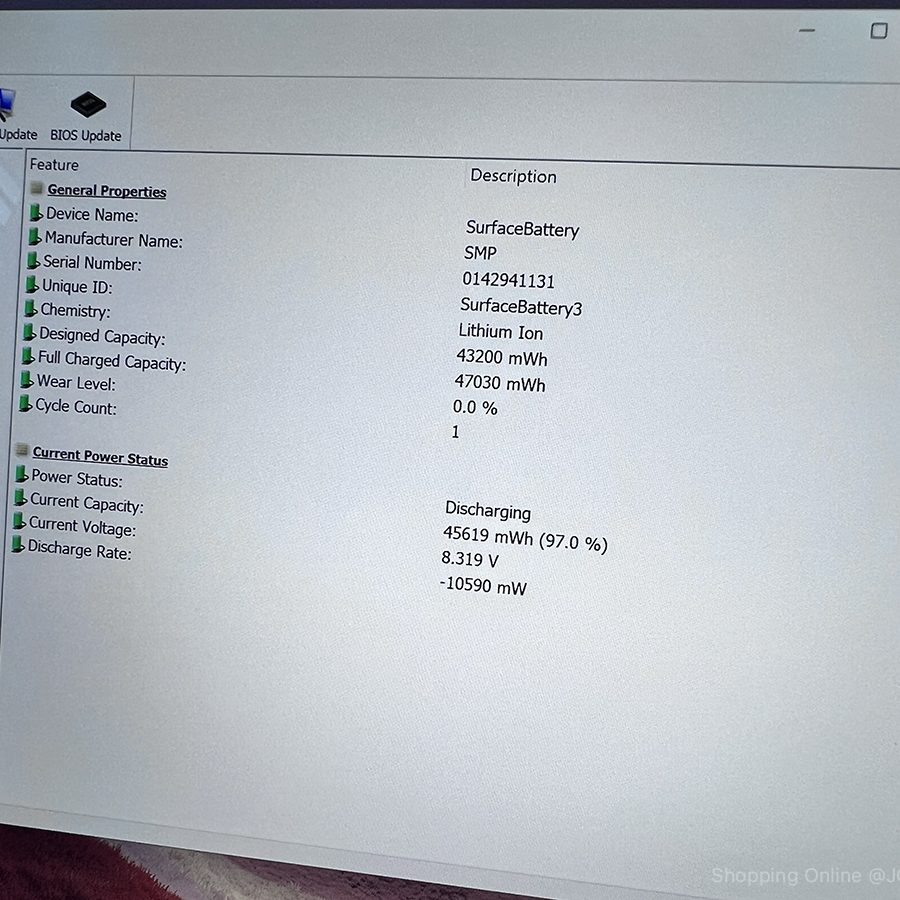
Task: Click the battery icon beside Power Status
Action: [22, 474]
